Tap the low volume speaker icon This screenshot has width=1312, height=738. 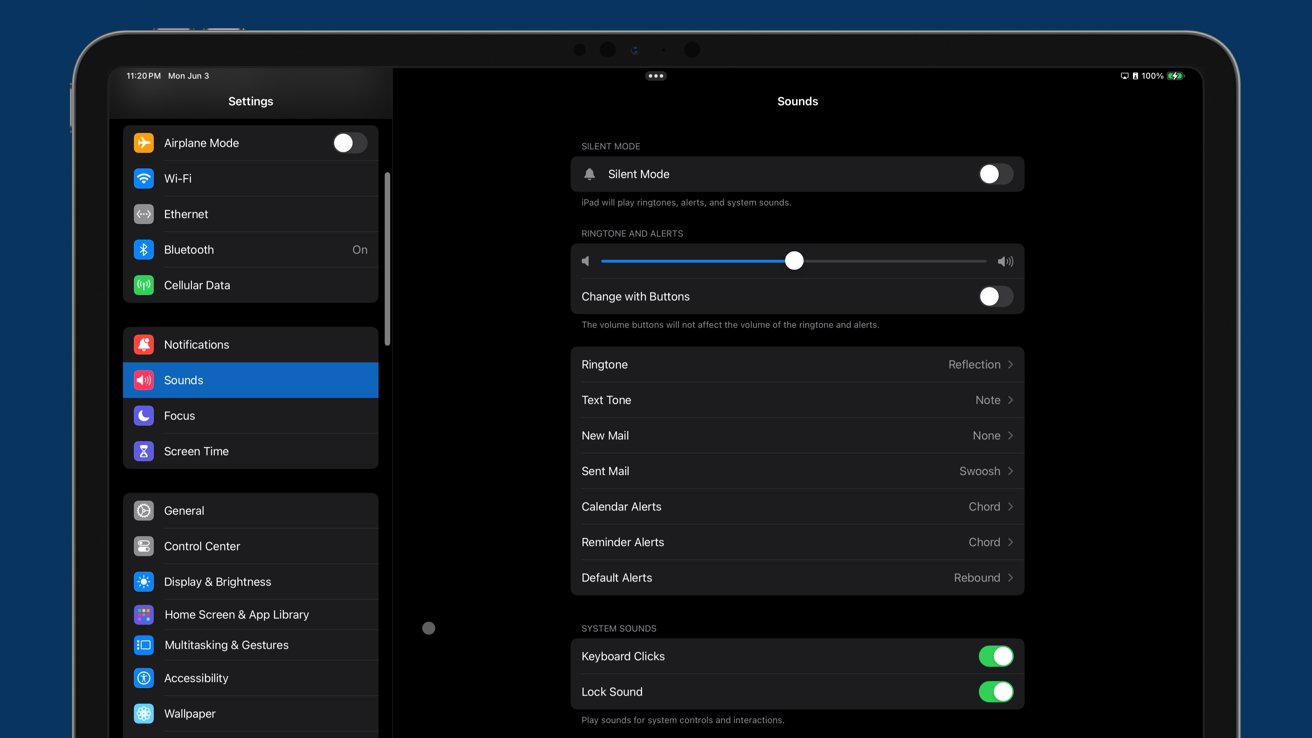[x=586, y=261]
